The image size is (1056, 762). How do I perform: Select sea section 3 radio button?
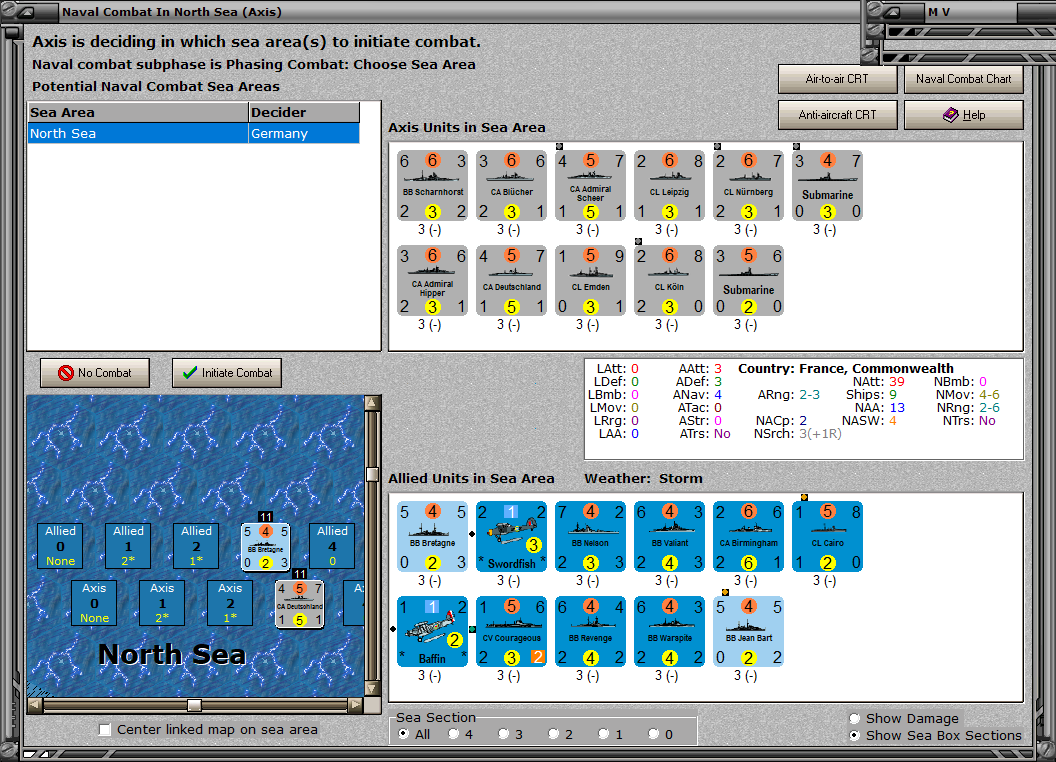pos(503,734)
